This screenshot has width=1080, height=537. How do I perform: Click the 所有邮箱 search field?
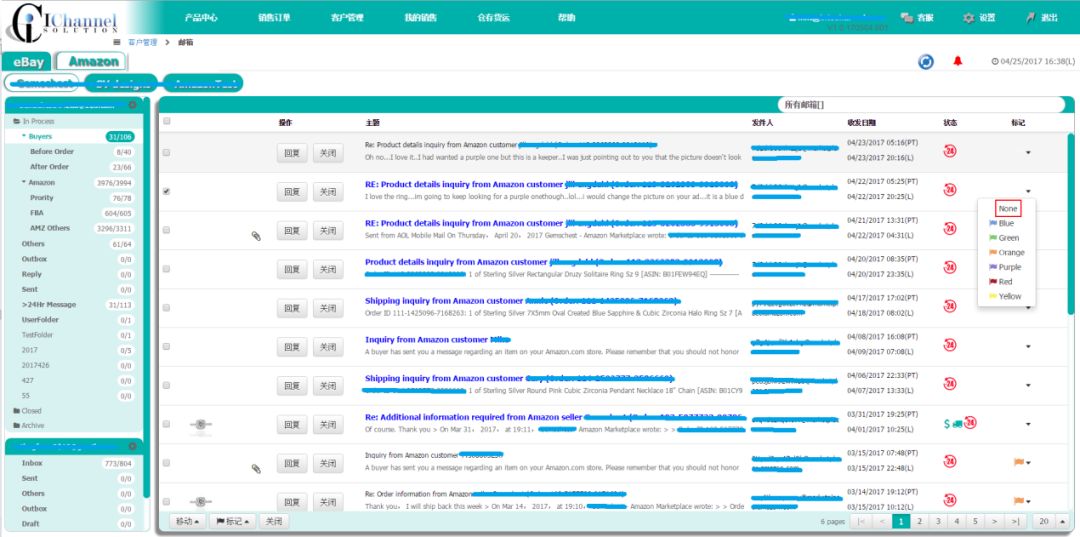pos(924,105)
